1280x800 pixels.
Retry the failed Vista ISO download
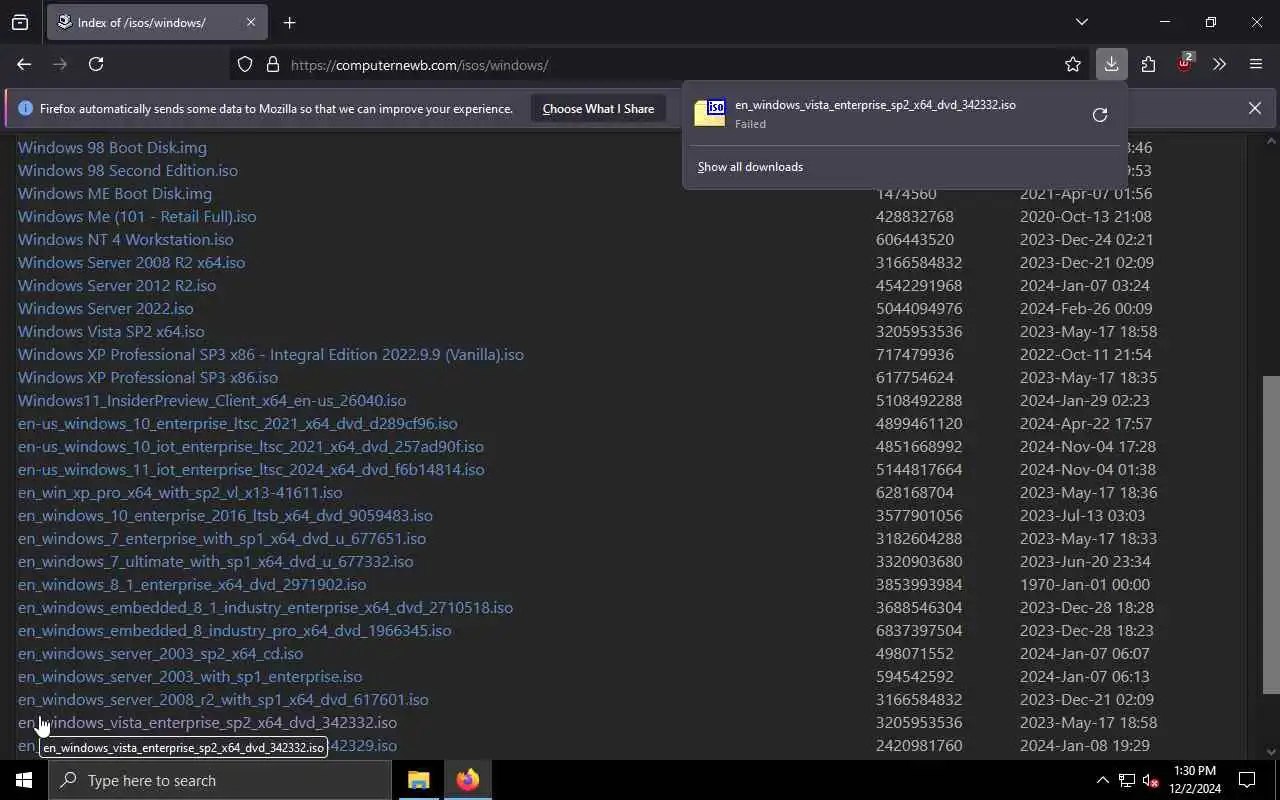coord(1100,114)
